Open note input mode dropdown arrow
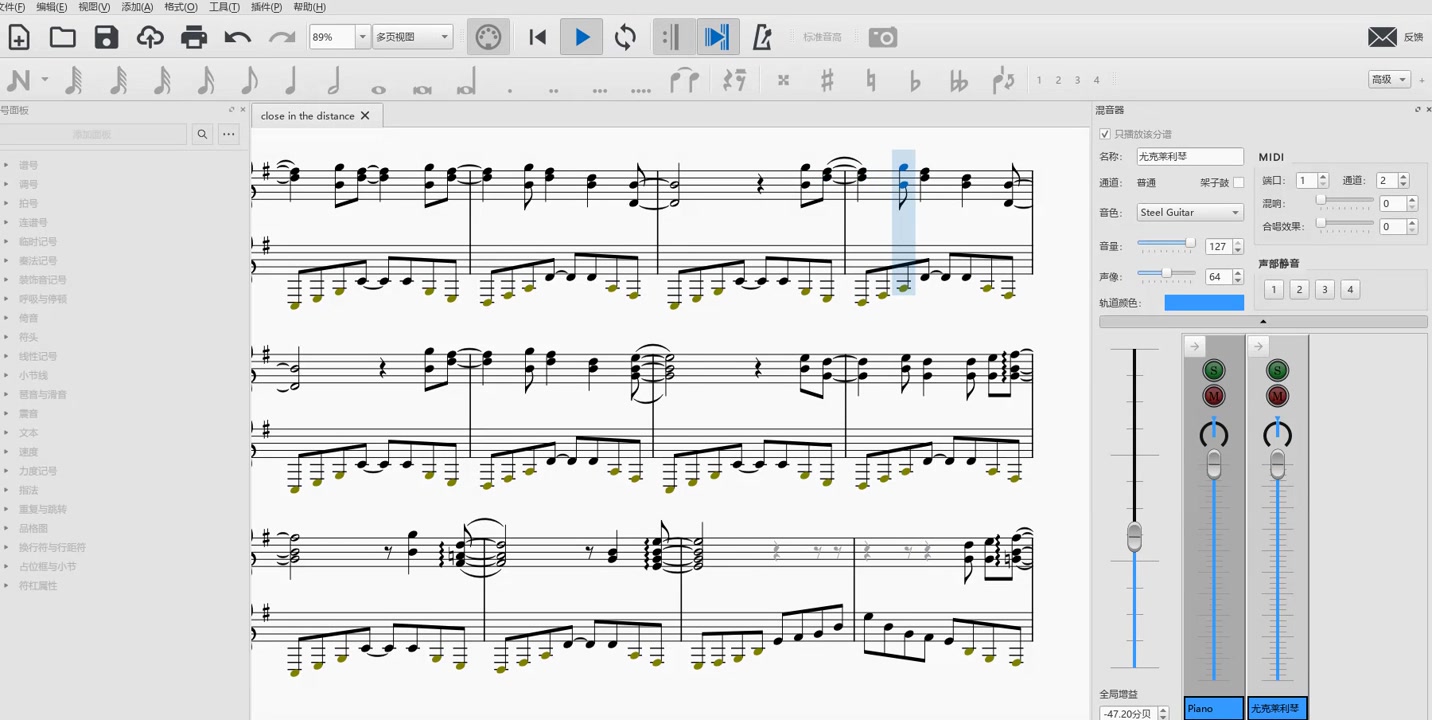The height and width of the screenshot is (720, 1432). point(45,80)
